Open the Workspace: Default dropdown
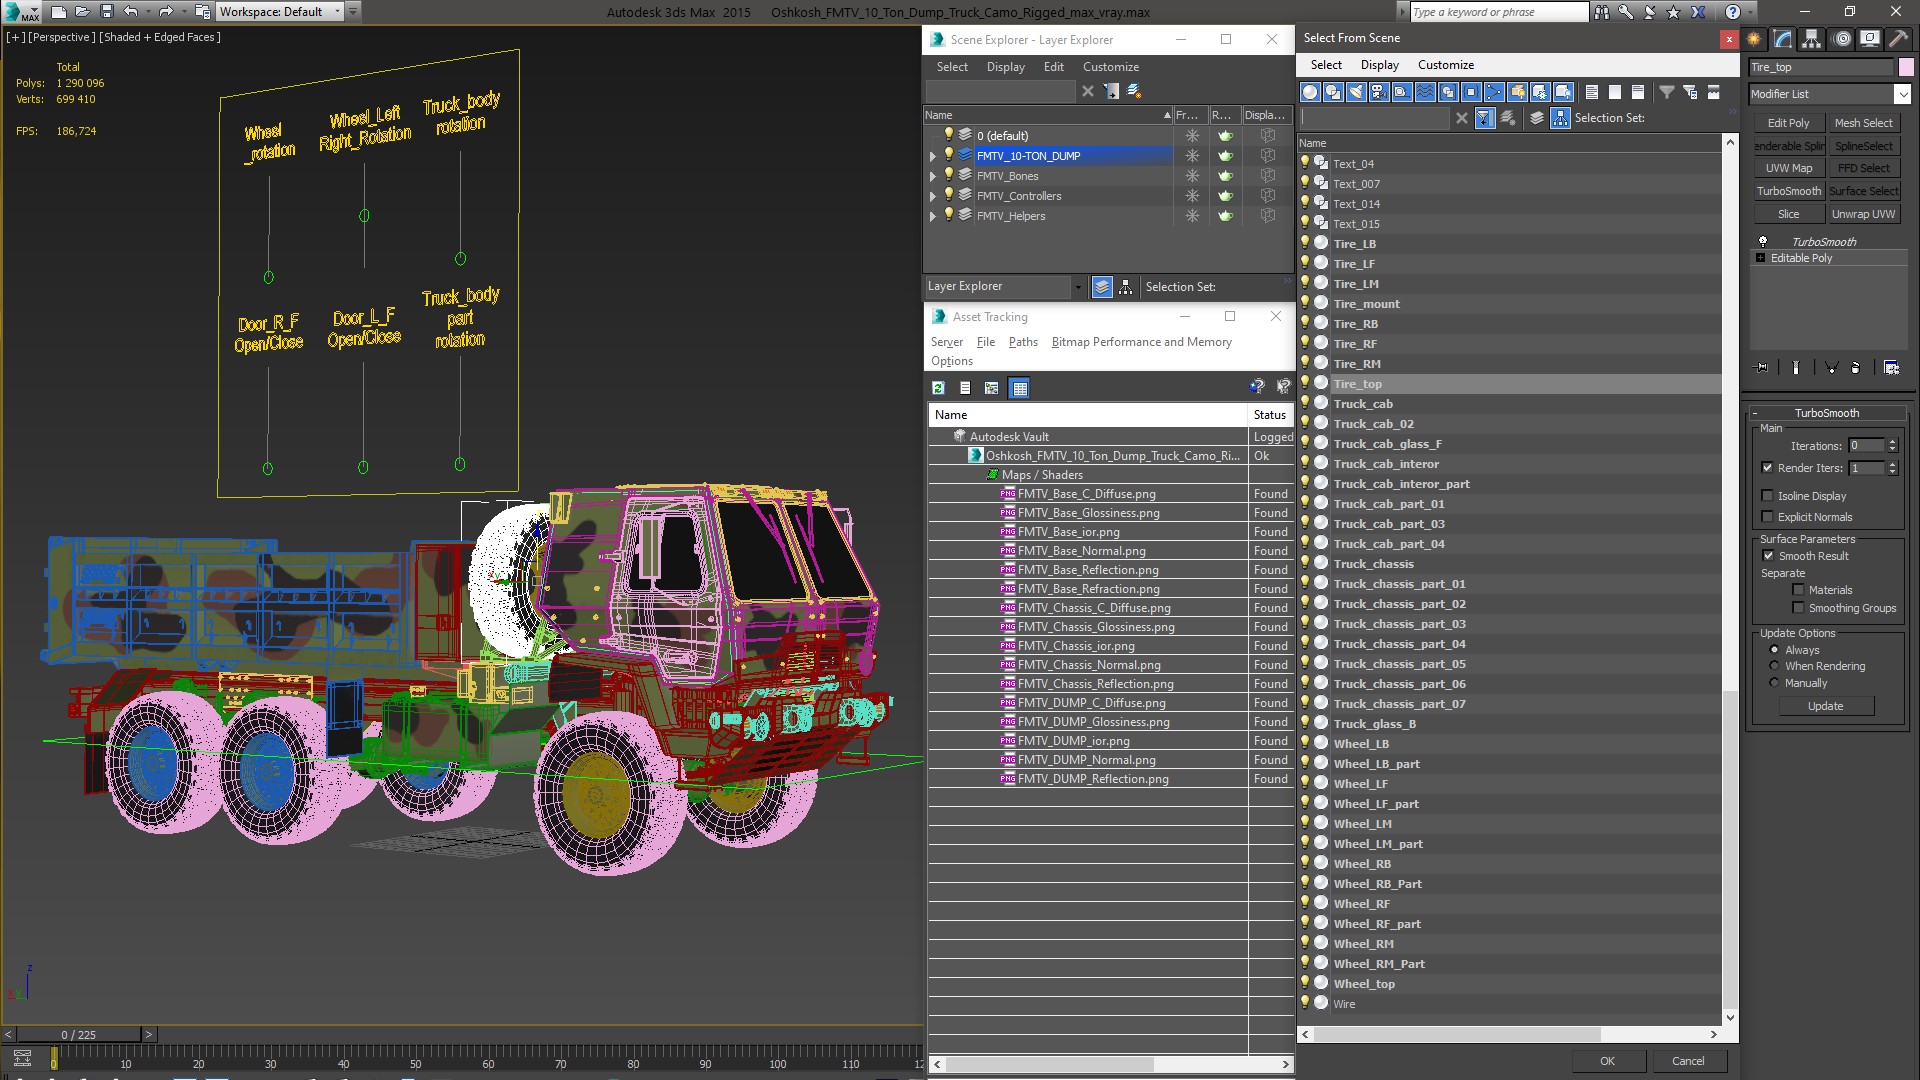This screenshot has width=1920, height=1080. (x=280, y=12)
